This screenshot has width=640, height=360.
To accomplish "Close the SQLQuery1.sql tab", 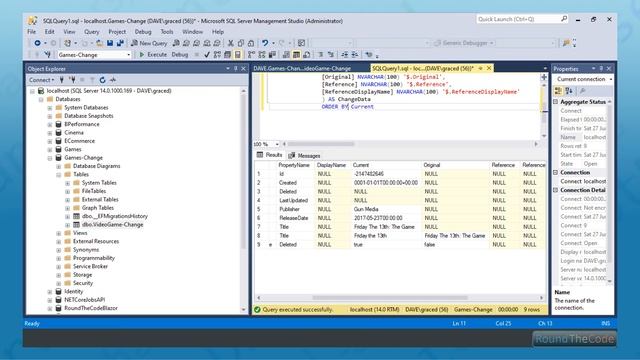I will [489, 68].
